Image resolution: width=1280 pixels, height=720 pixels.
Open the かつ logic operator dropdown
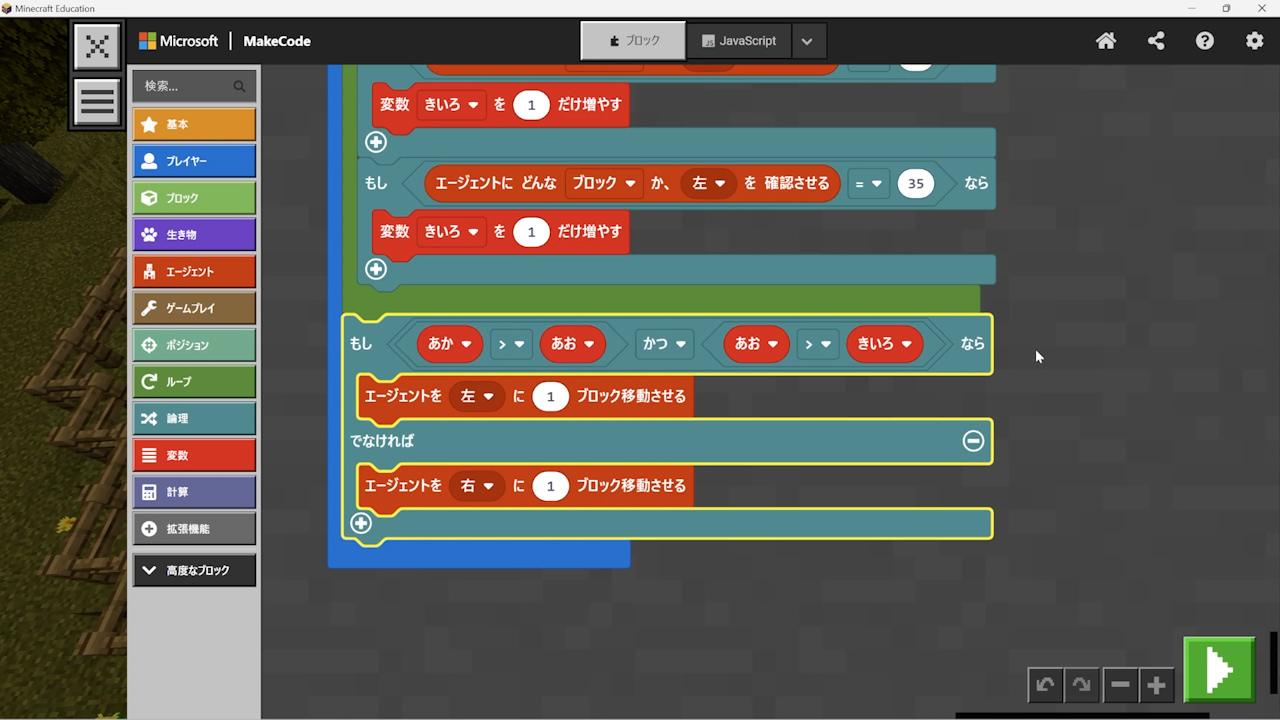click(665, 344)
